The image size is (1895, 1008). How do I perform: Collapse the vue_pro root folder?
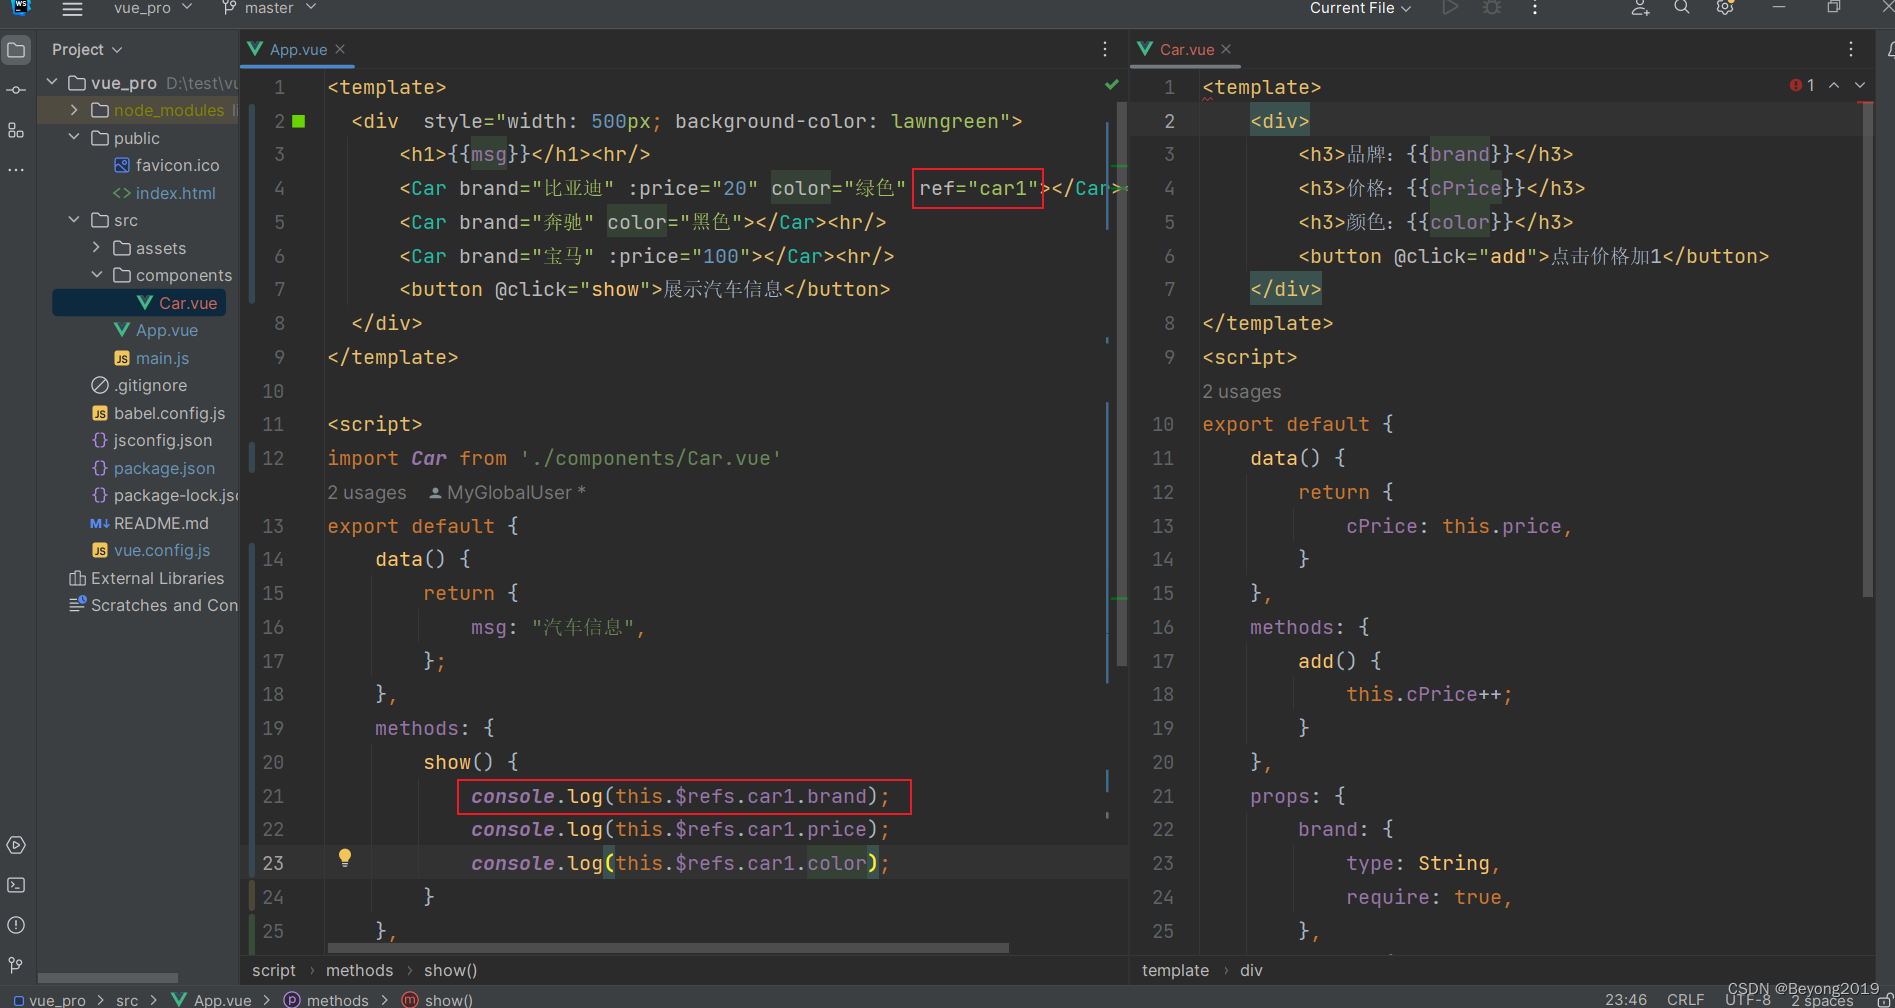[x=52, y=82]
